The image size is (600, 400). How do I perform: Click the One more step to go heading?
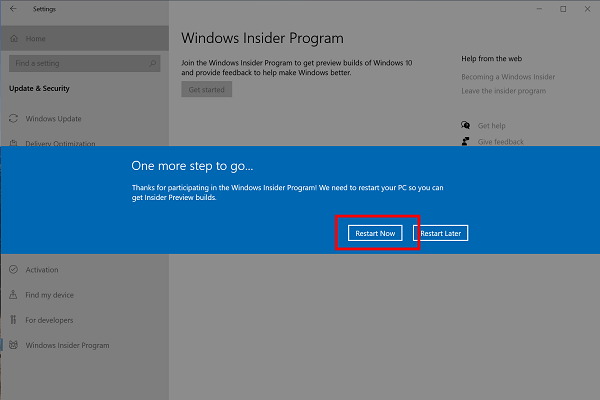tap(192, 166)
